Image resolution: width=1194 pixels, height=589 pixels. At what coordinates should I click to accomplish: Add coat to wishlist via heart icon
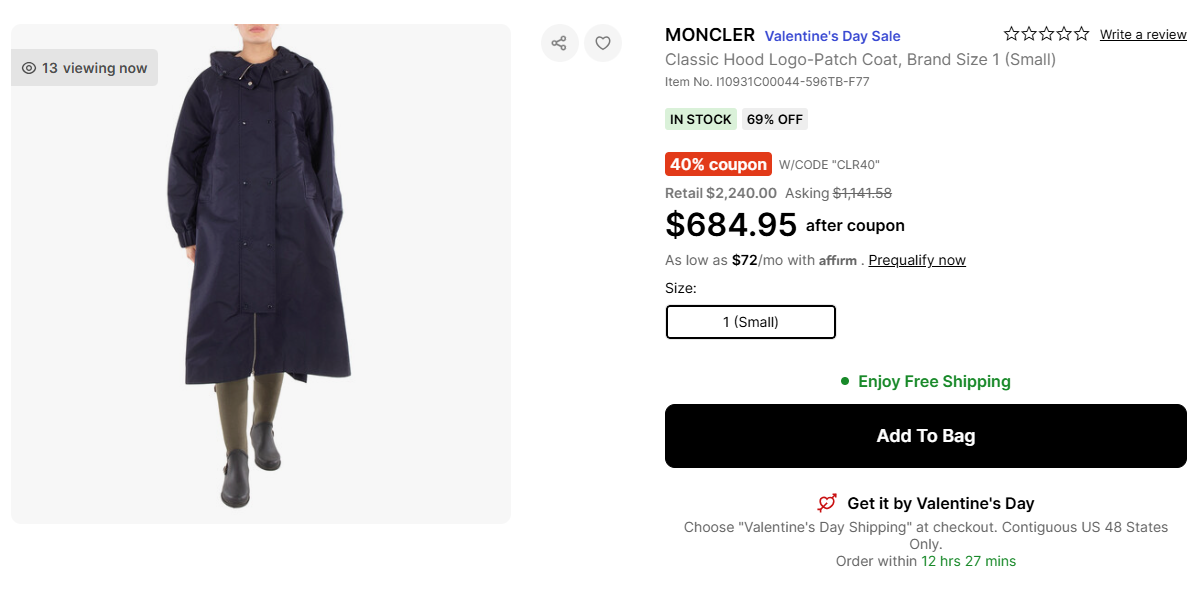pos(603,43)
